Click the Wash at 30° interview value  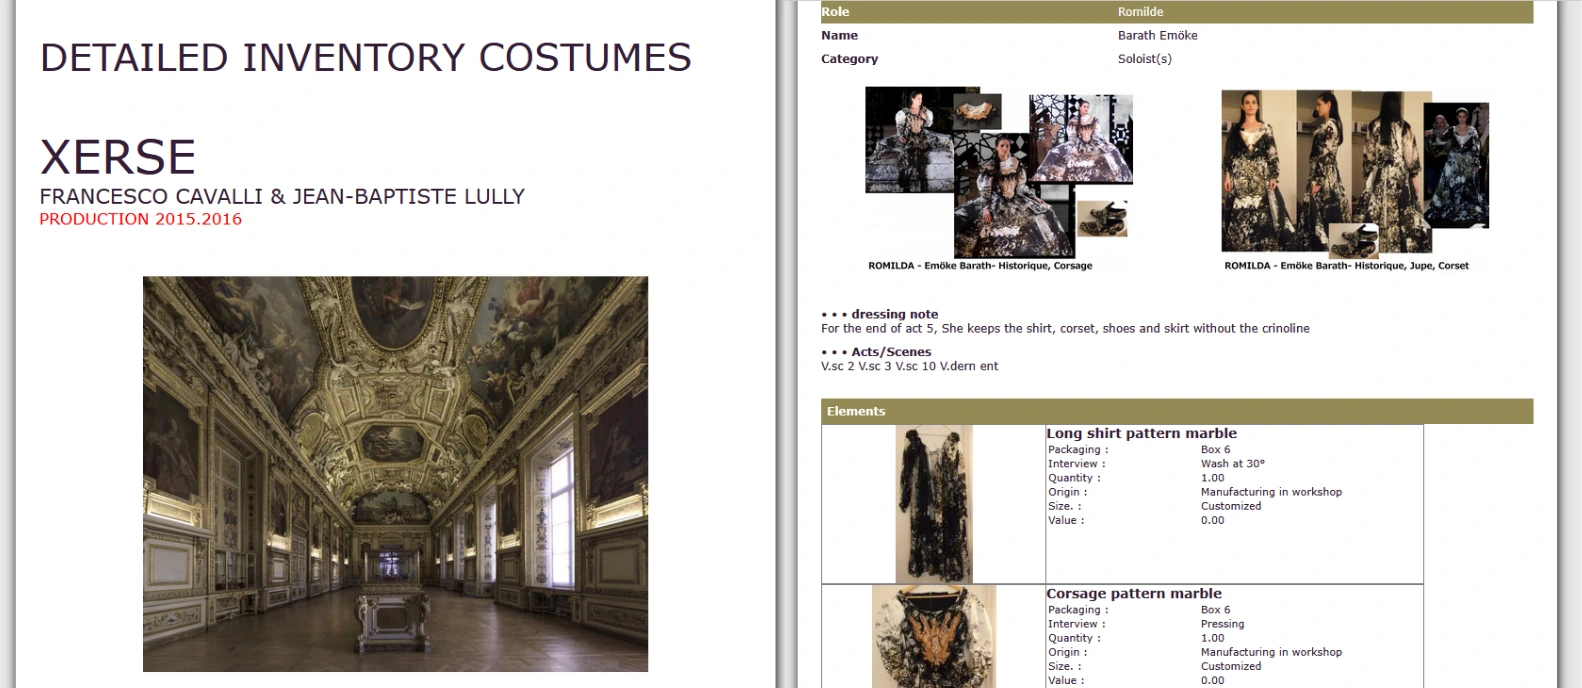click(x=1232, y=464)
